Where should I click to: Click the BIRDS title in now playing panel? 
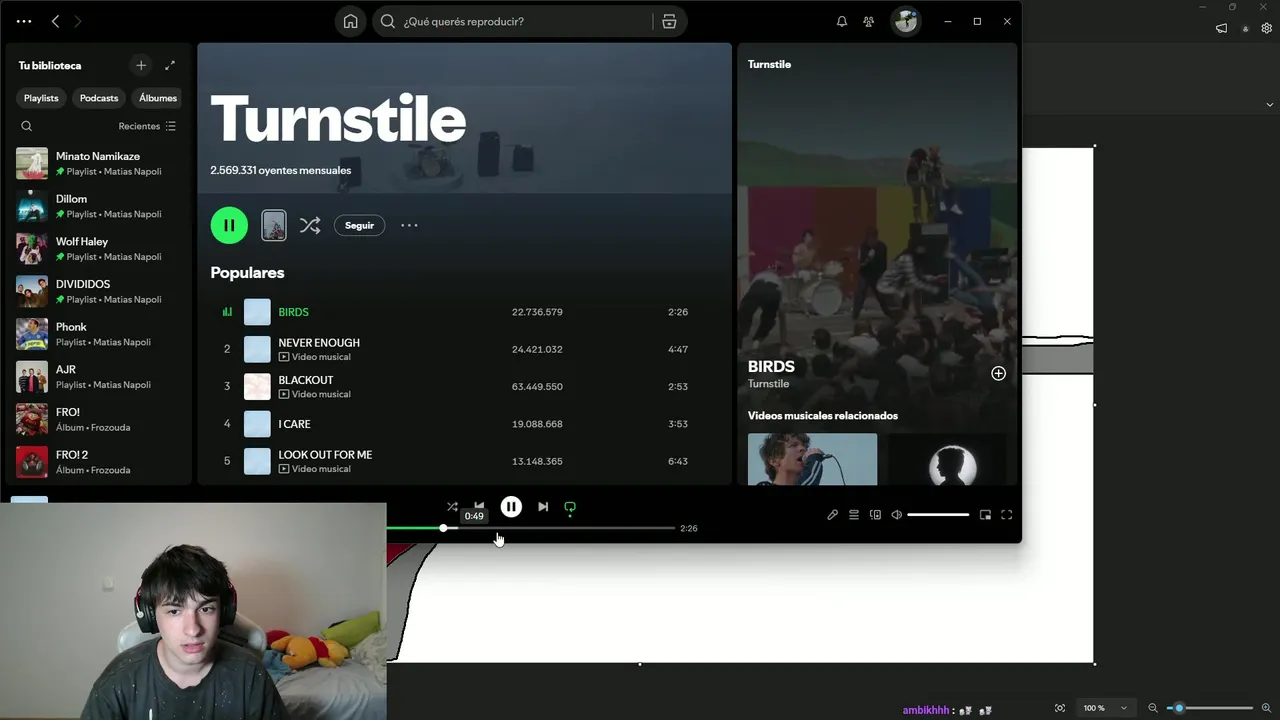tap(771, 367)
